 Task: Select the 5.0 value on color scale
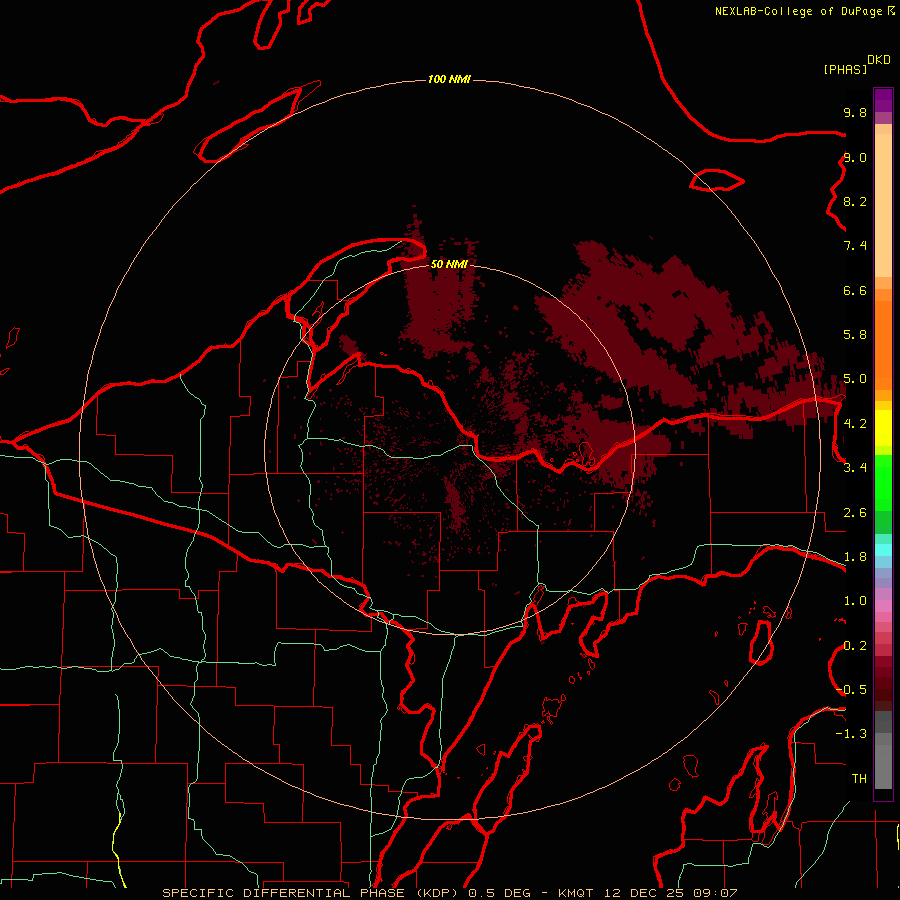coord(855,379)
